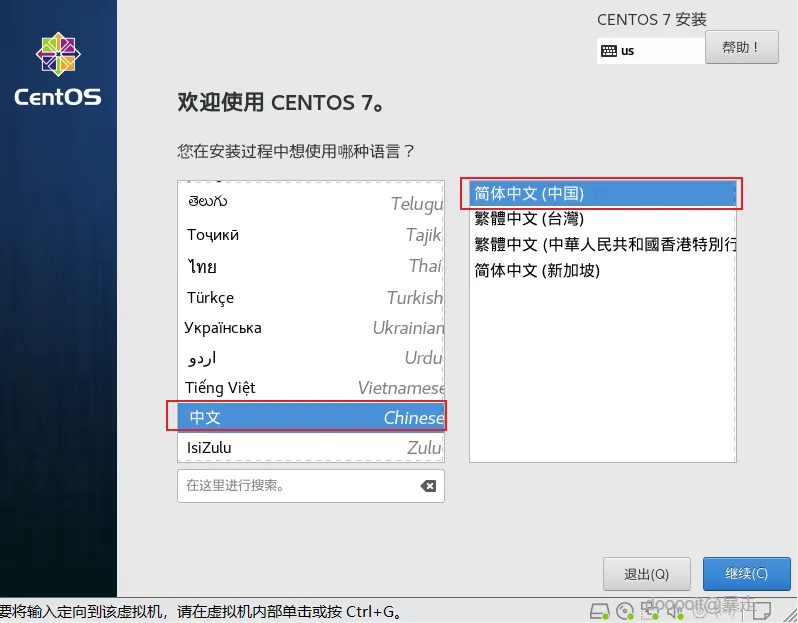Clear the search box with the backspace icon

pyautogui.click(x=428, y=486)
